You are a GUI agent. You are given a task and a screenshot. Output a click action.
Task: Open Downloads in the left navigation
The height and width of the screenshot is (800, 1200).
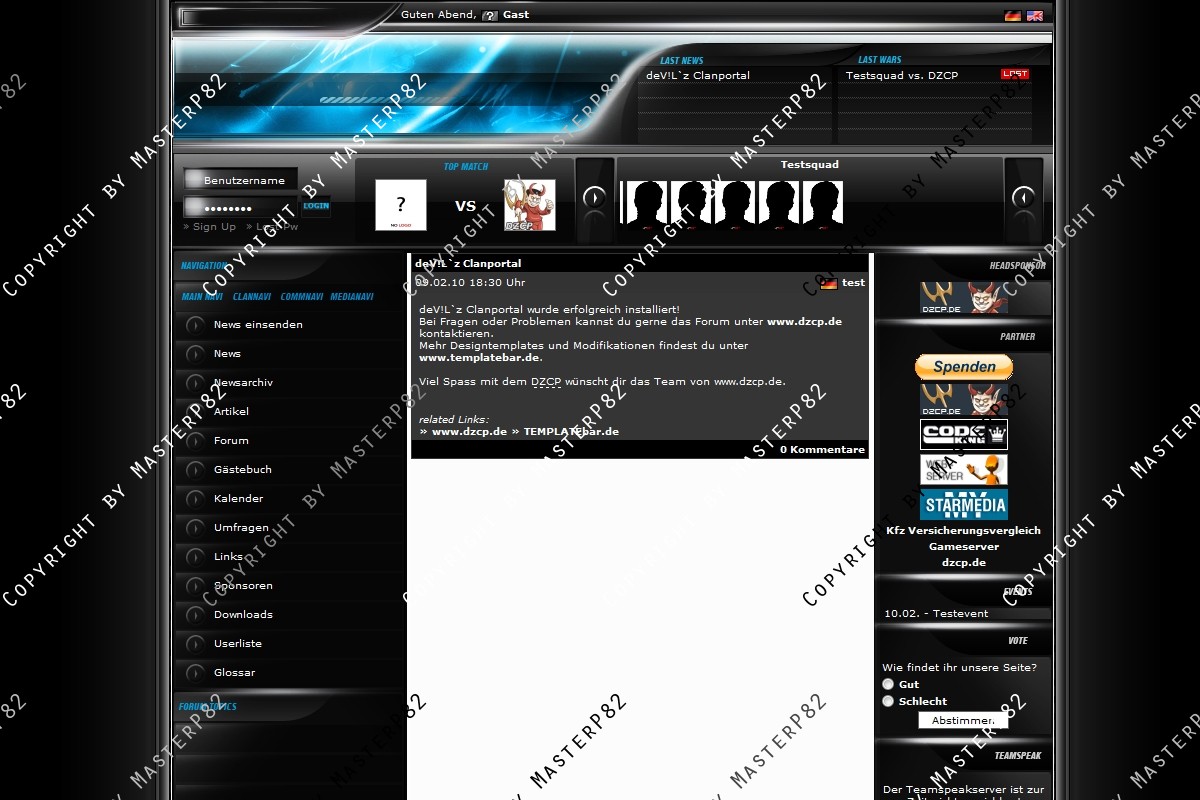coord(243,615)
